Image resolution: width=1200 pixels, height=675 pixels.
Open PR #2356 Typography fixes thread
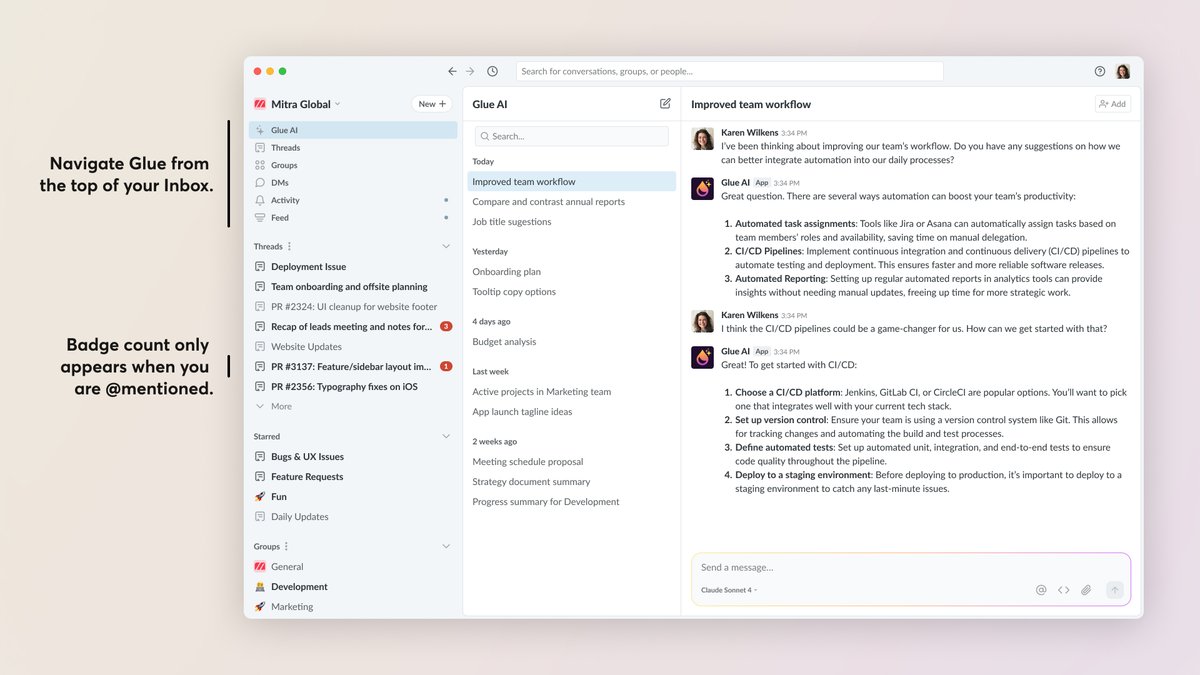click(x=353, y=387)
